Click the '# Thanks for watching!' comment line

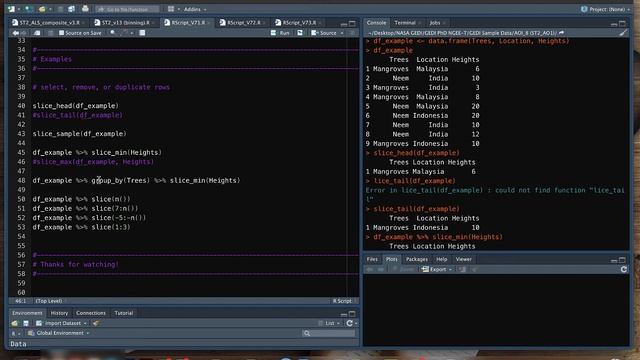(76, 264)
